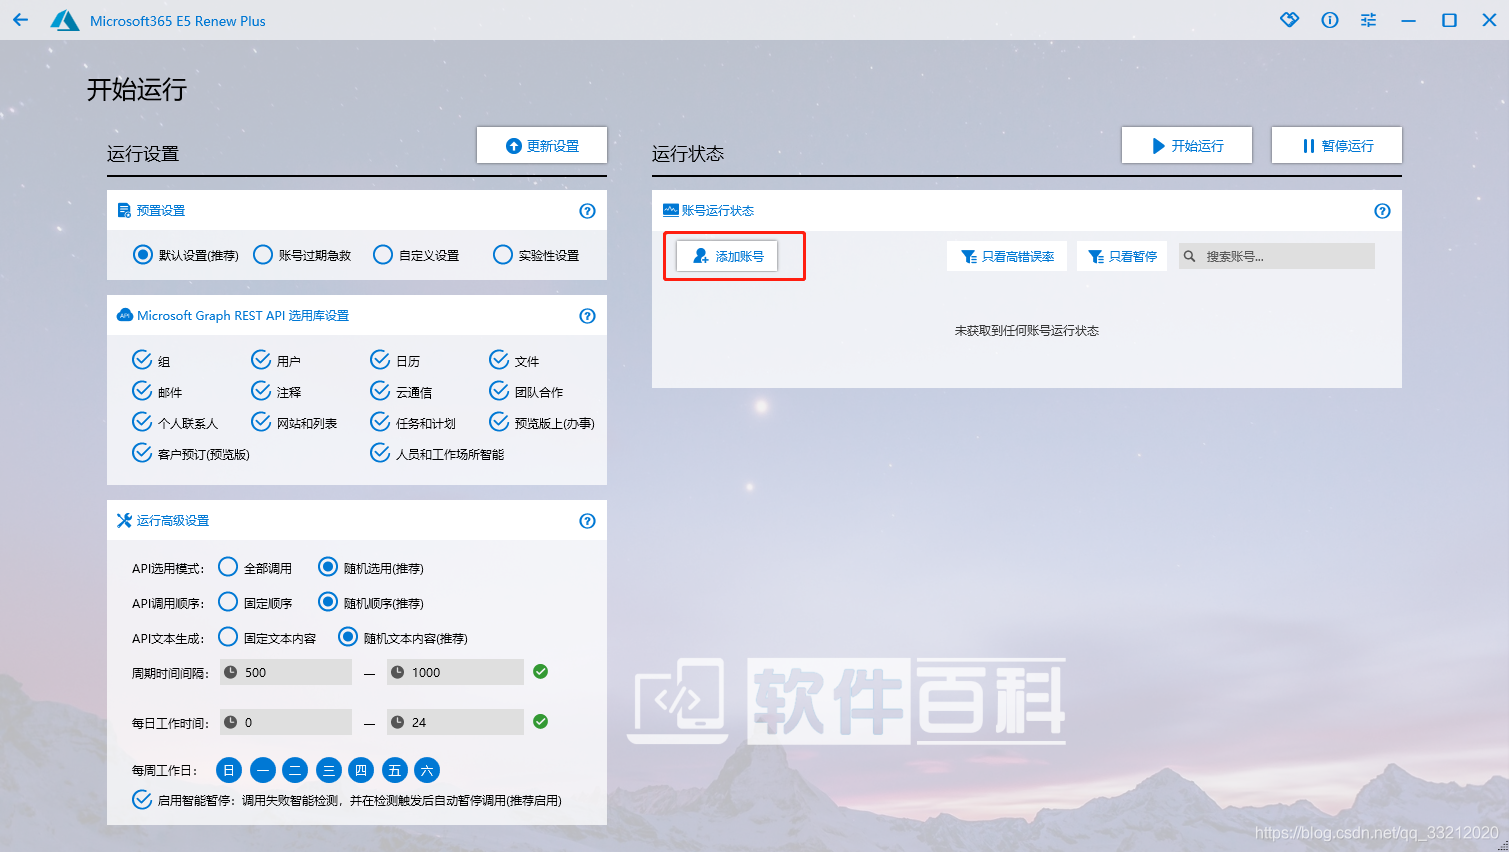The image size is (1509, 852).
Task: Toggle the 日 weekday circle
Action: [x=229, y=770]
